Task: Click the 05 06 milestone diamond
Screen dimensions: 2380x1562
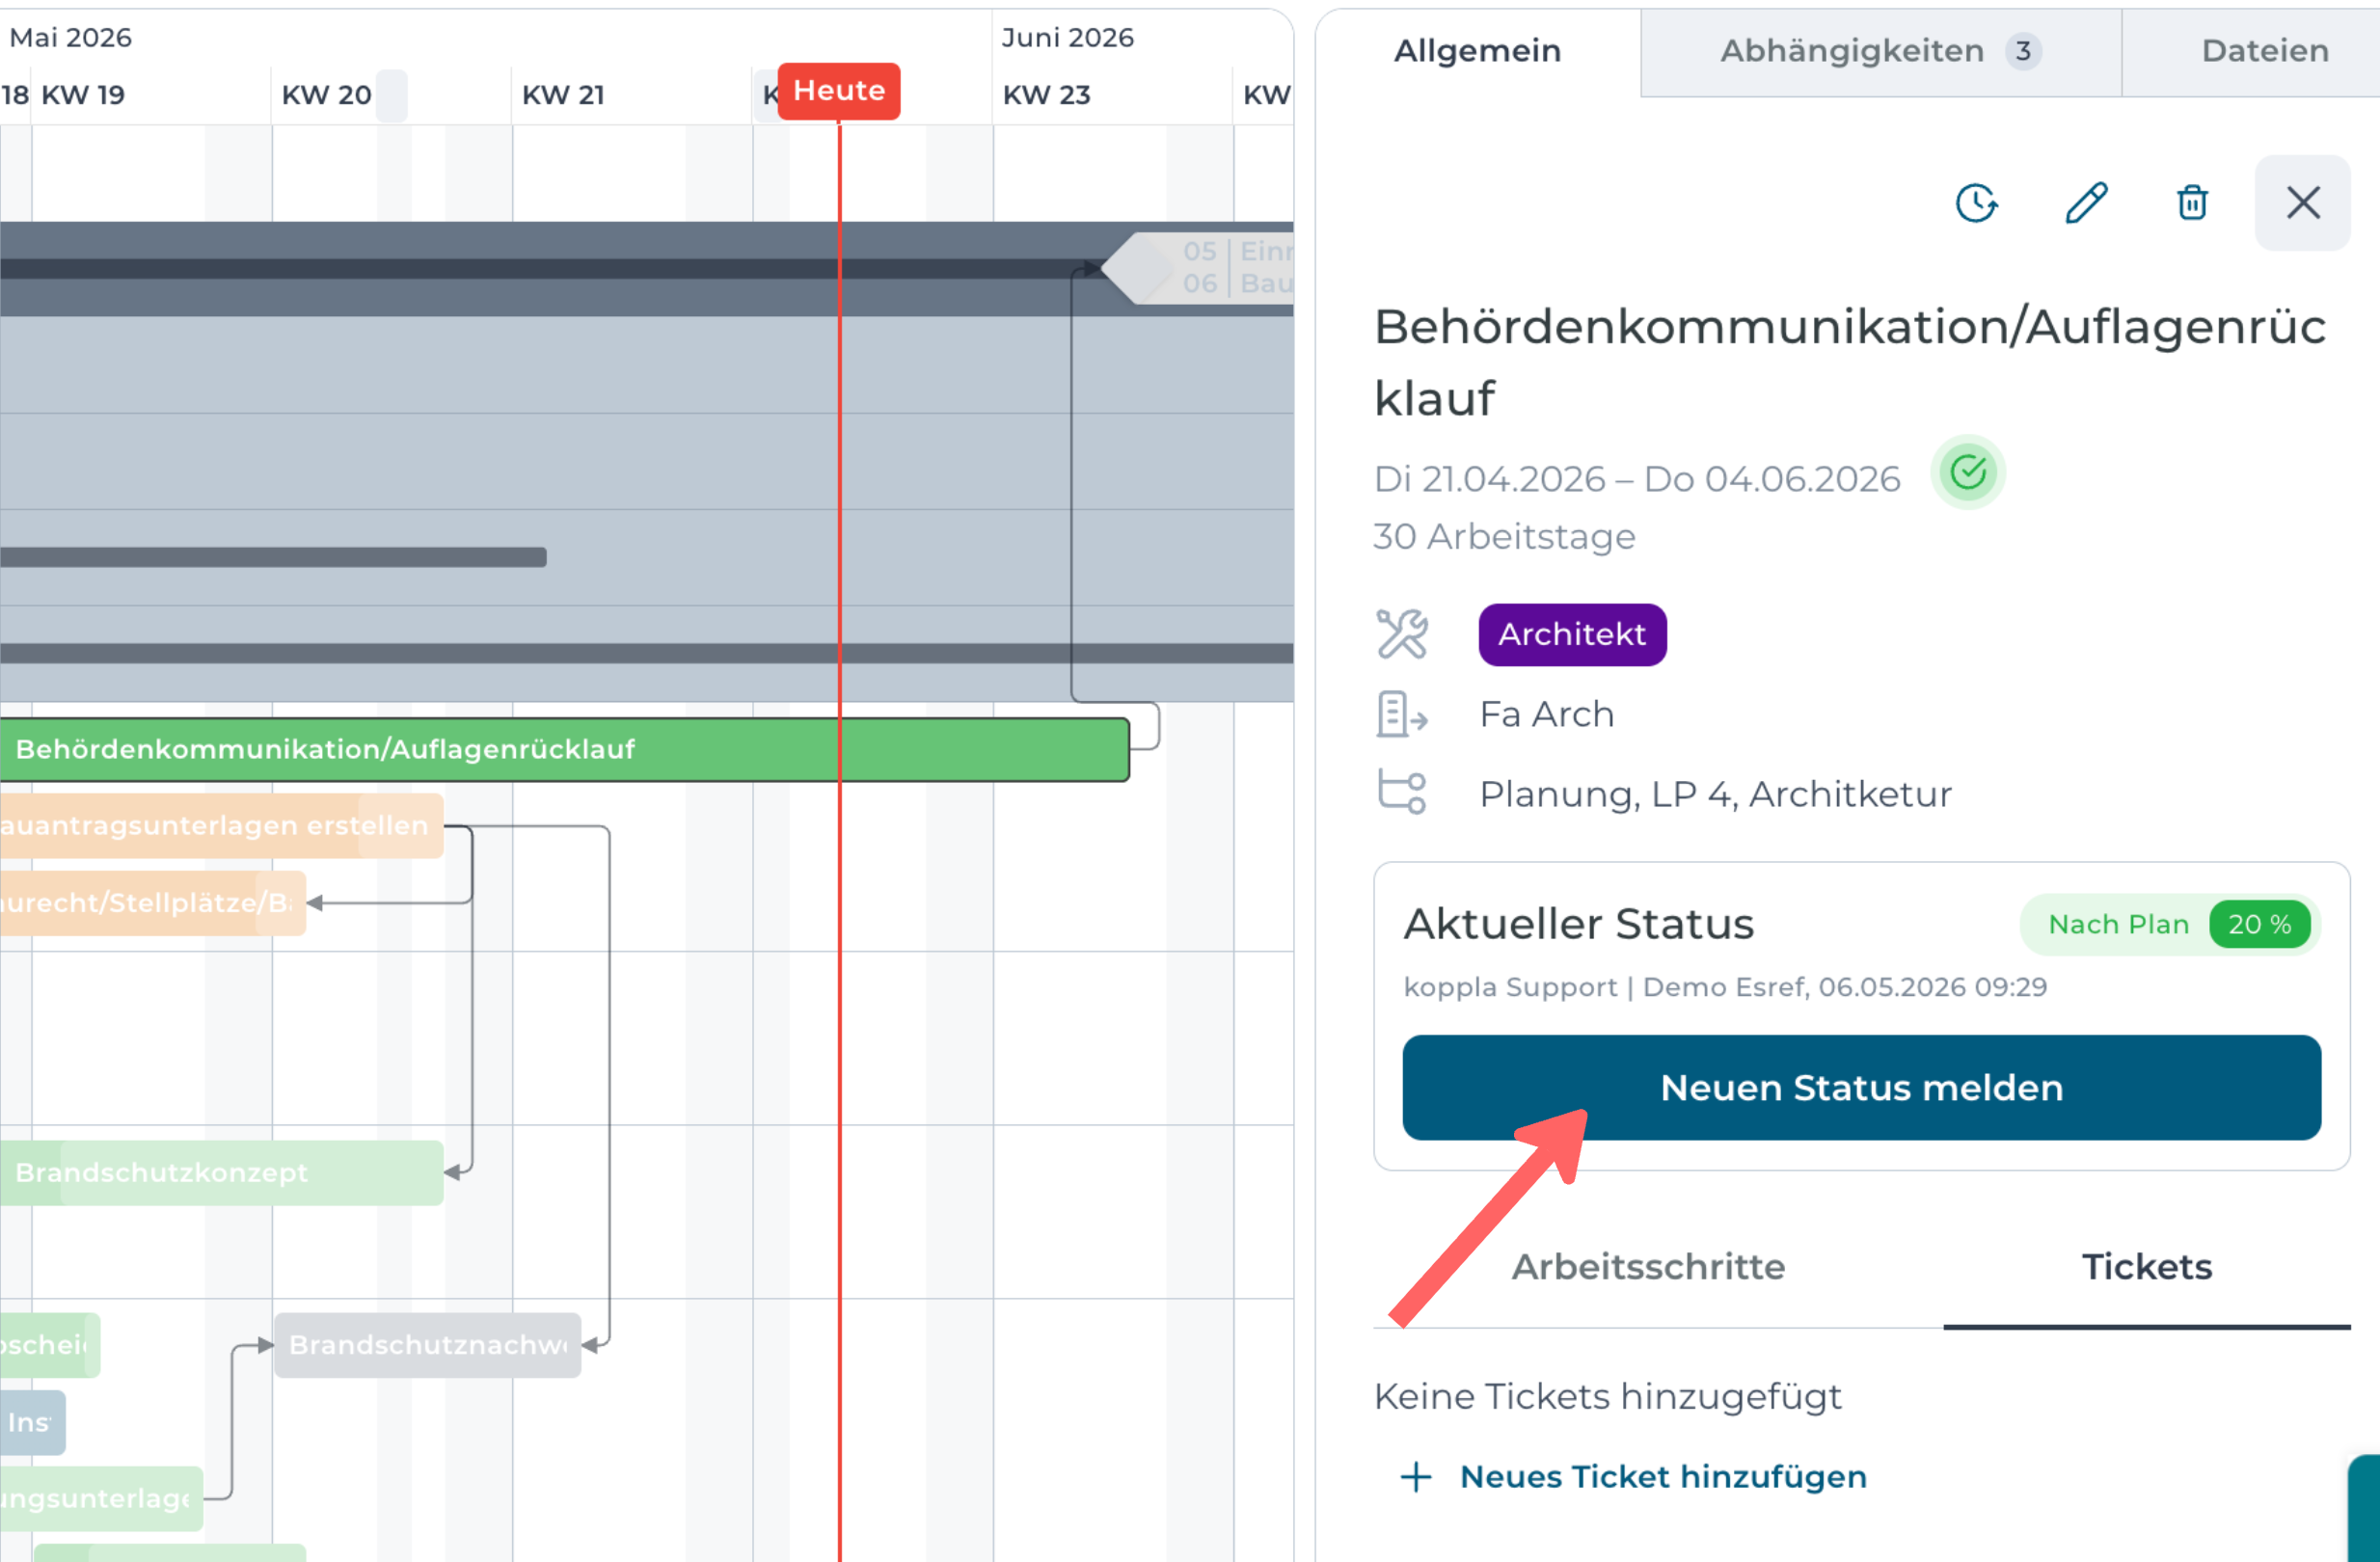Action: point(1137,268)
